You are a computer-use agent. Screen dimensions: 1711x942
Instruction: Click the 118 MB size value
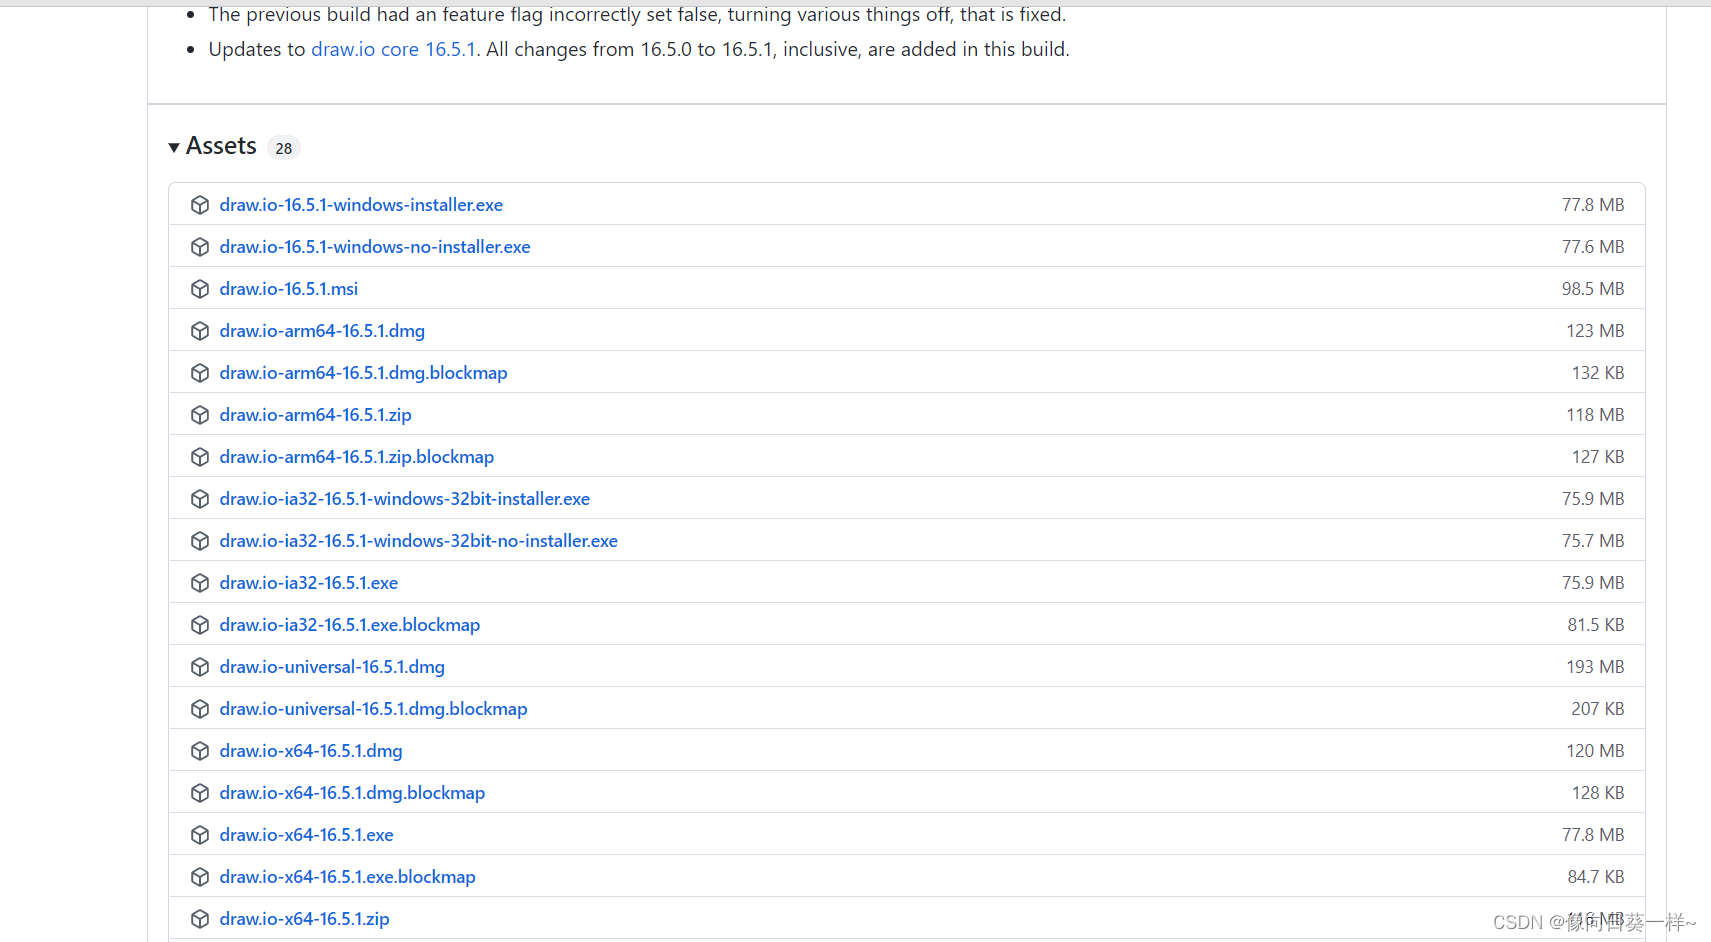pyautogui.click(x=1595, y=415)
